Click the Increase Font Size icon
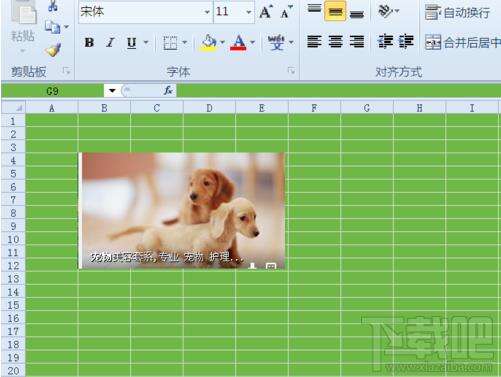This screenshot has height=377, width=501. click(x=266, y=12)
